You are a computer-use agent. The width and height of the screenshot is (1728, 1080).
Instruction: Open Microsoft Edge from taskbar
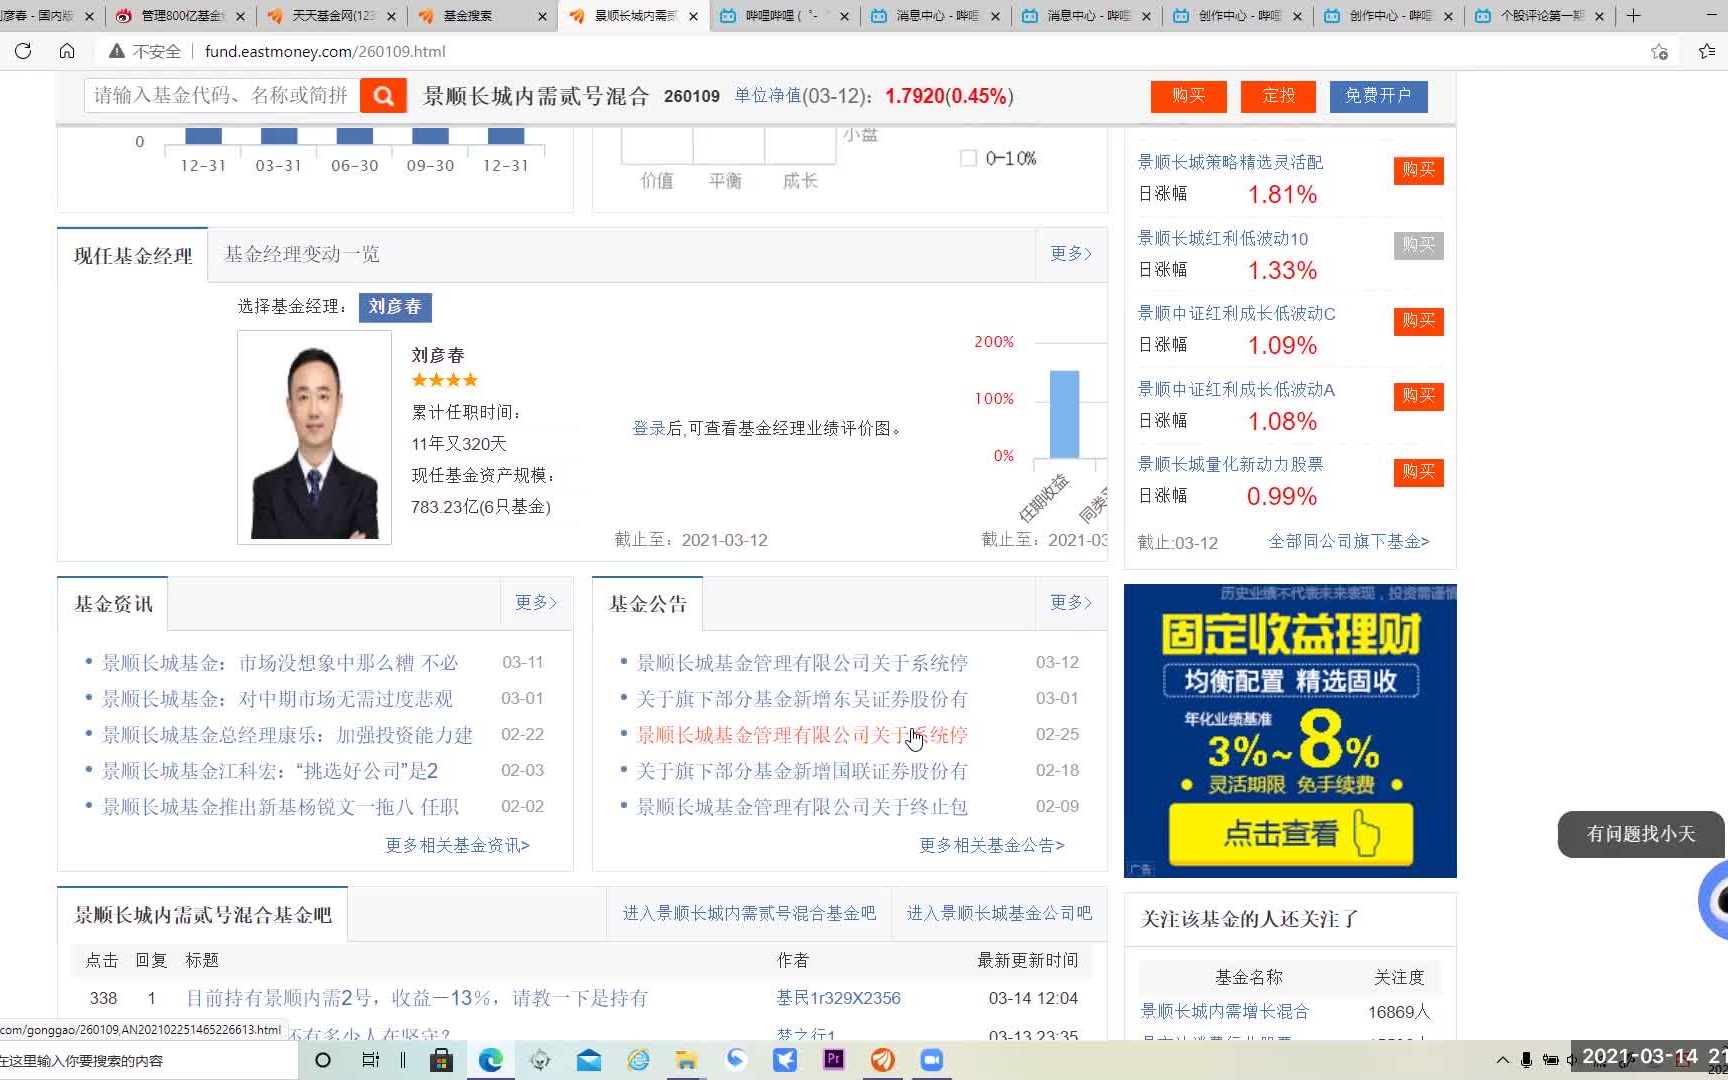490,1060
